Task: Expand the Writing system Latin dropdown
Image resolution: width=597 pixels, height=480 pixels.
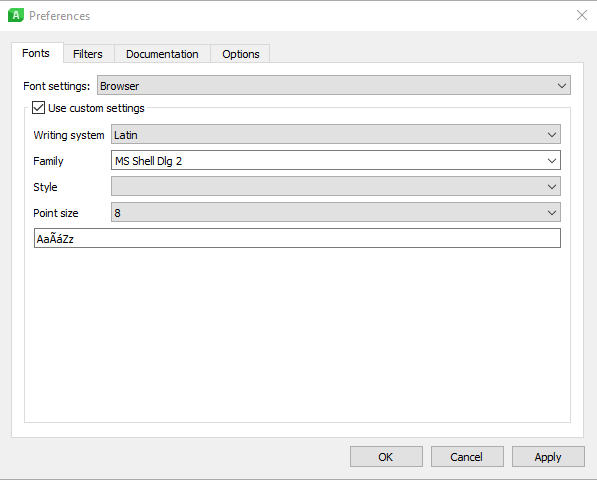Action: point(336,134)
